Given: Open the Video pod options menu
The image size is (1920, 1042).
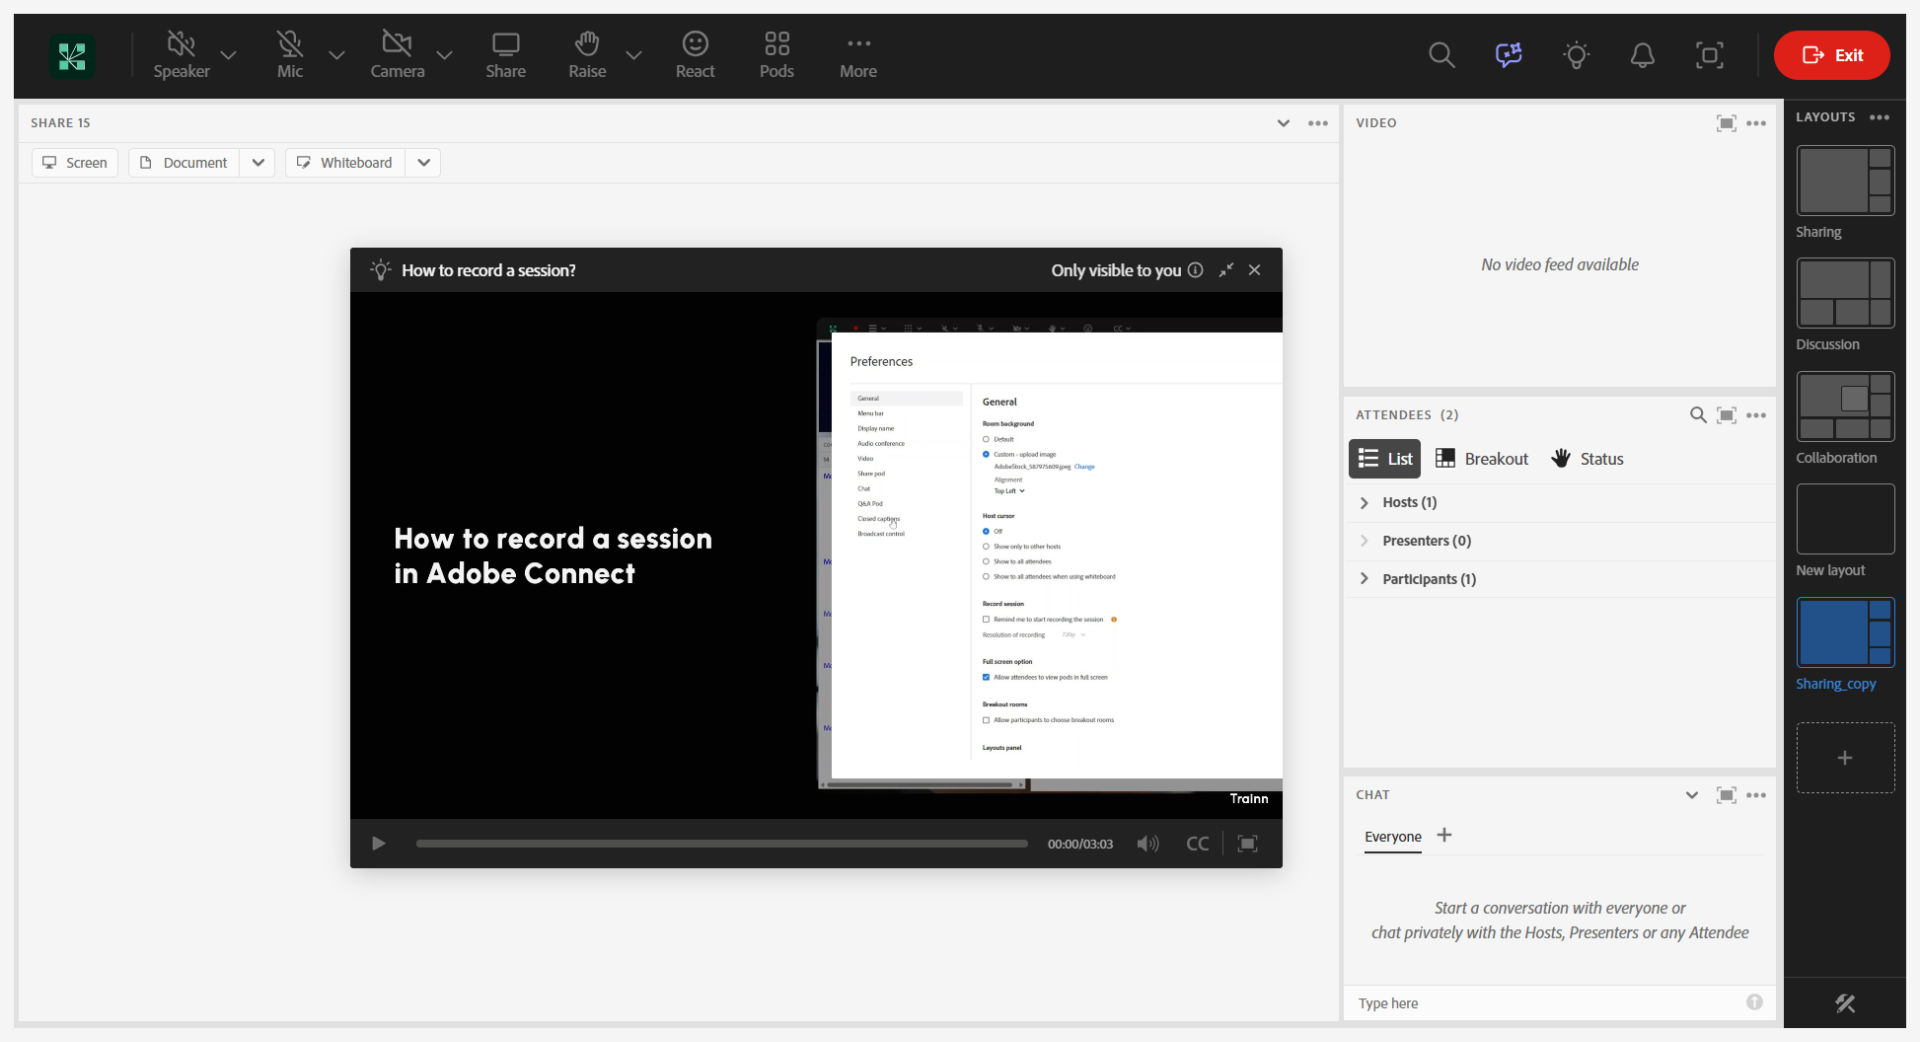Looking at the screenshot, I should click(1756, 123).
